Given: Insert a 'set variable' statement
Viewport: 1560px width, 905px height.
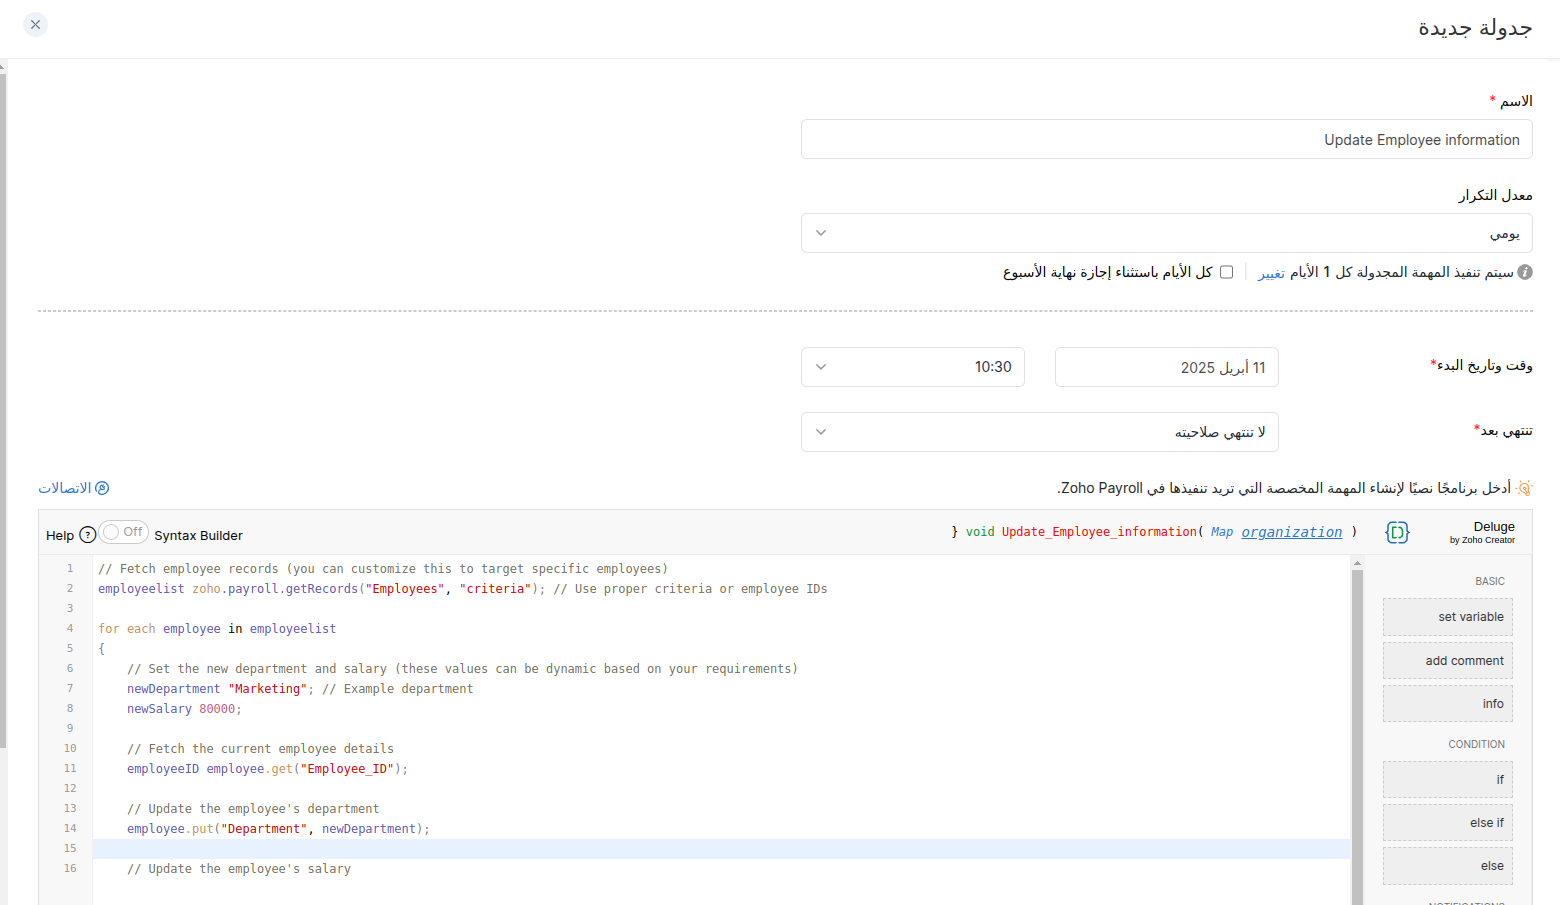Looking at the screenshot, I should point(1447,617).
